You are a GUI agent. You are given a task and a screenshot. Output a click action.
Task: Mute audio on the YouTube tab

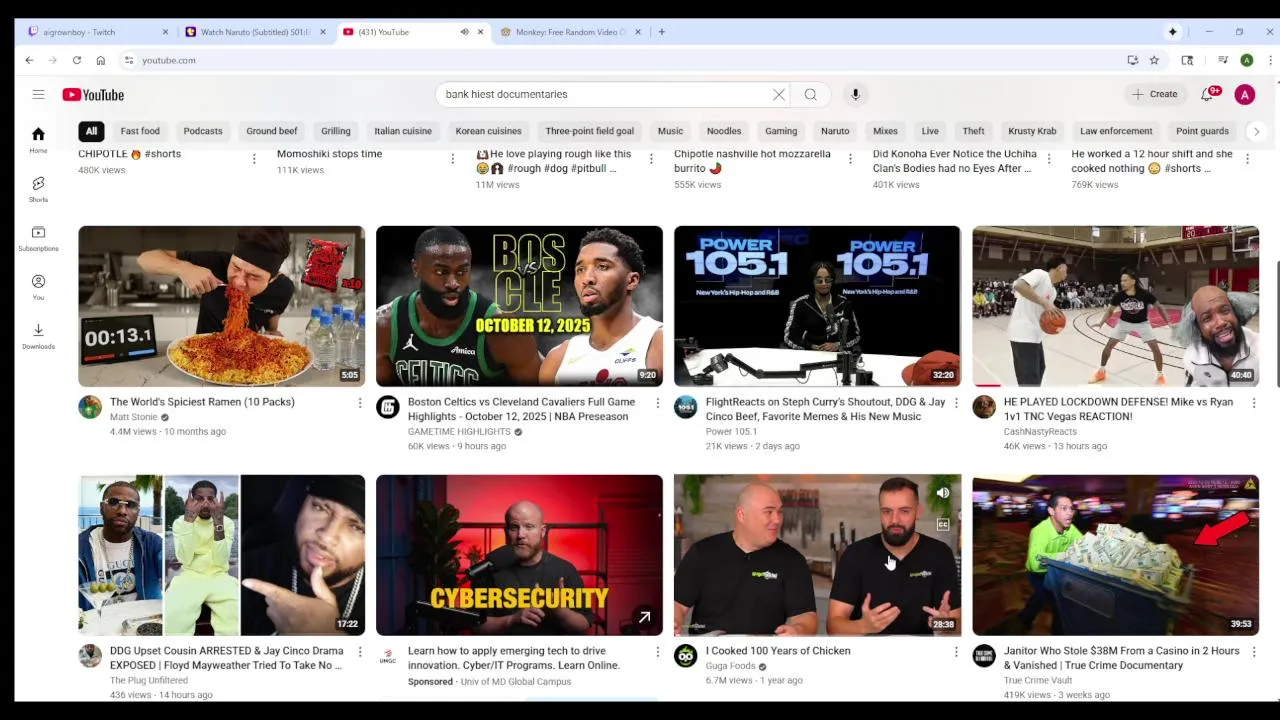[x=464, y=32]
